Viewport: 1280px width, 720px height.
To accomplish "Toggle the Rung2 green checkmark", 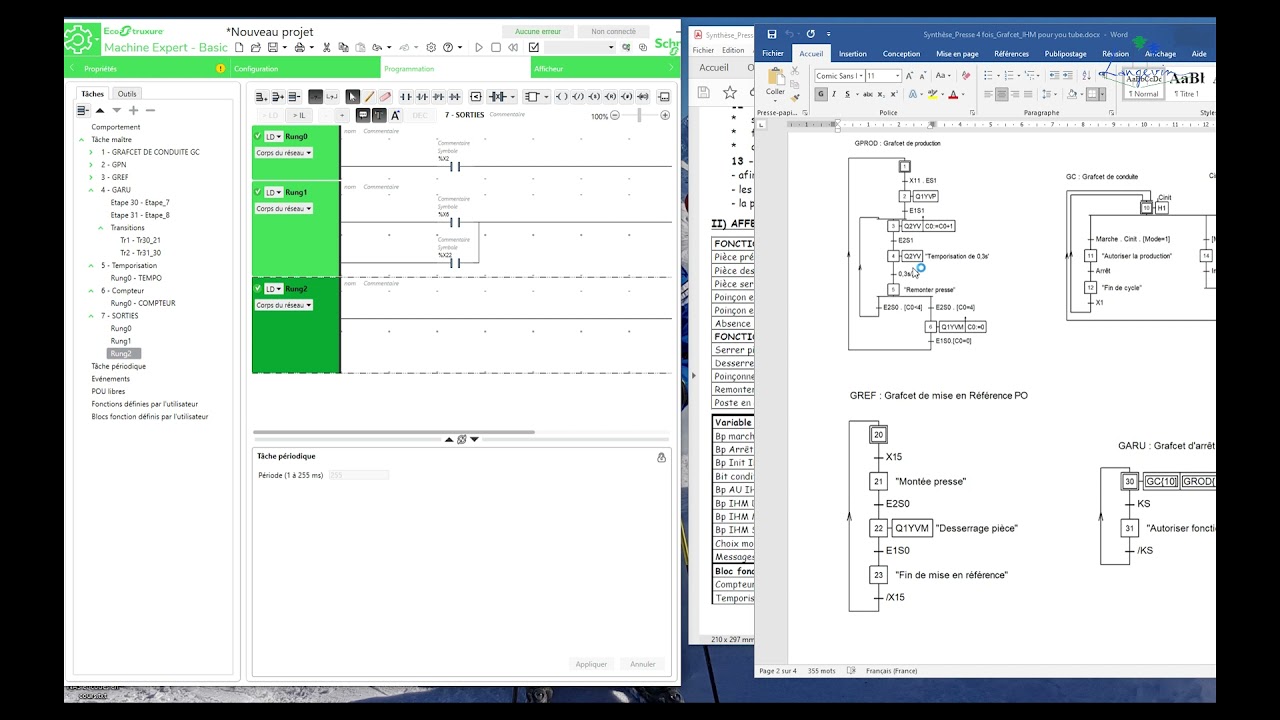I will click(x=257, y=289).
